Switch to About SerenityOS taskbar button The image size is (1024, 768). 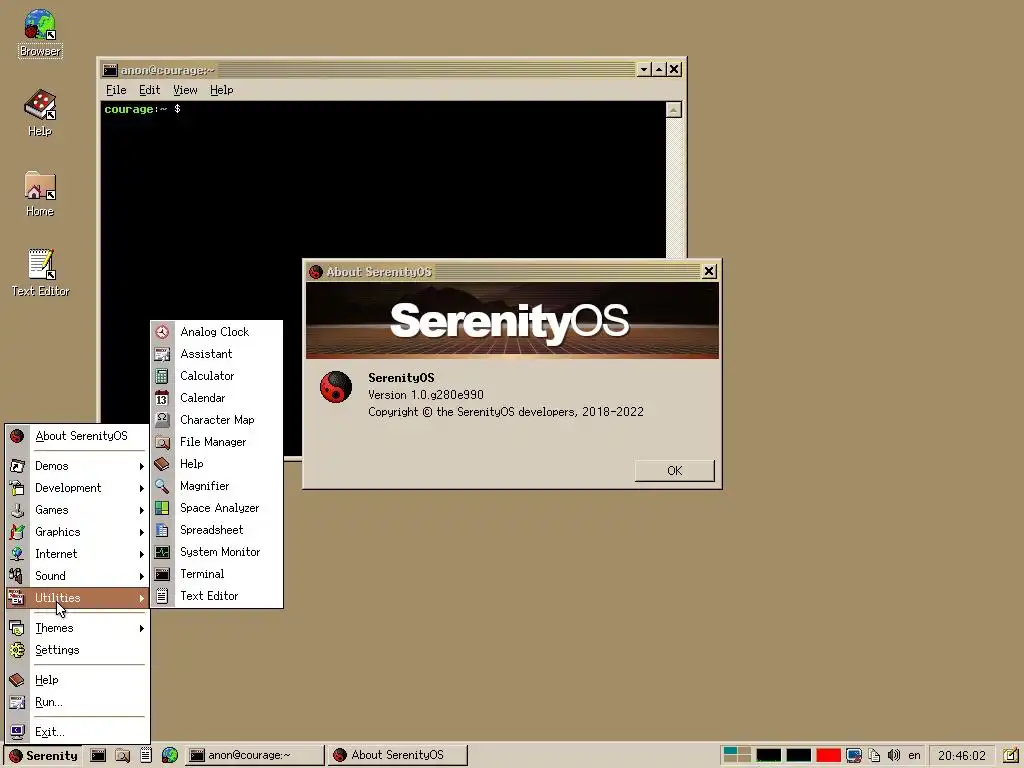click(x=398, y=756)
